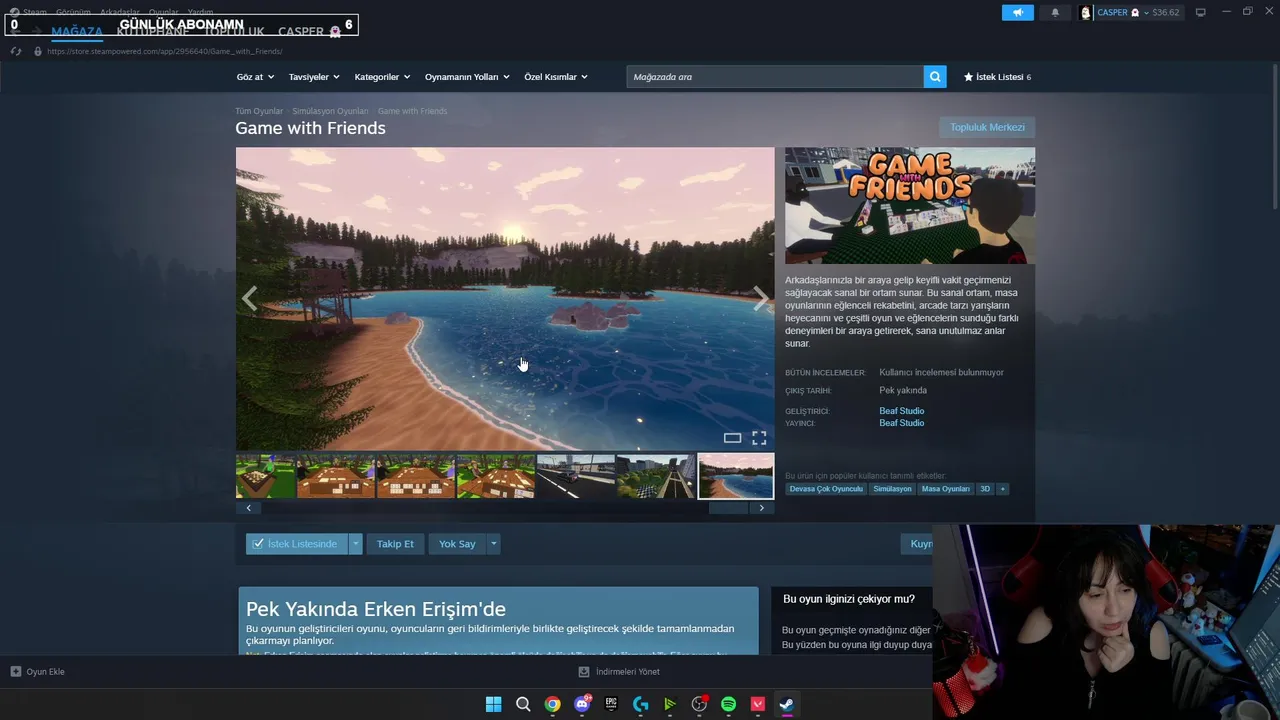1280x720 pixels.
Task: Open the Görünüm menu
Action: [73, 12]
